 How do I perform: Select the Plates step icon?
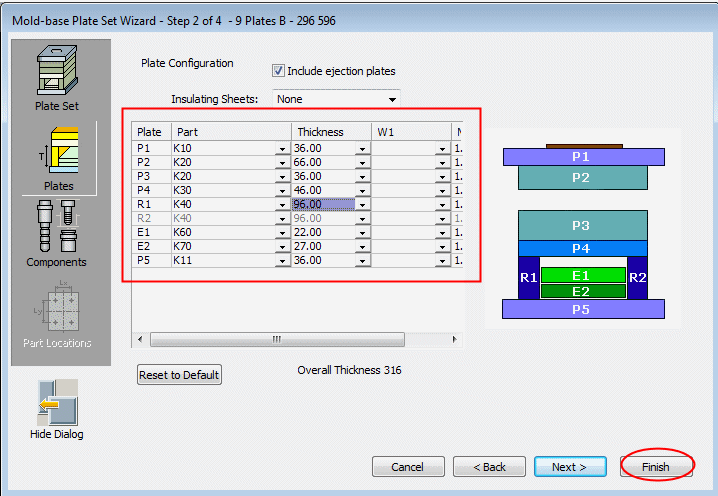pos(58,156)
